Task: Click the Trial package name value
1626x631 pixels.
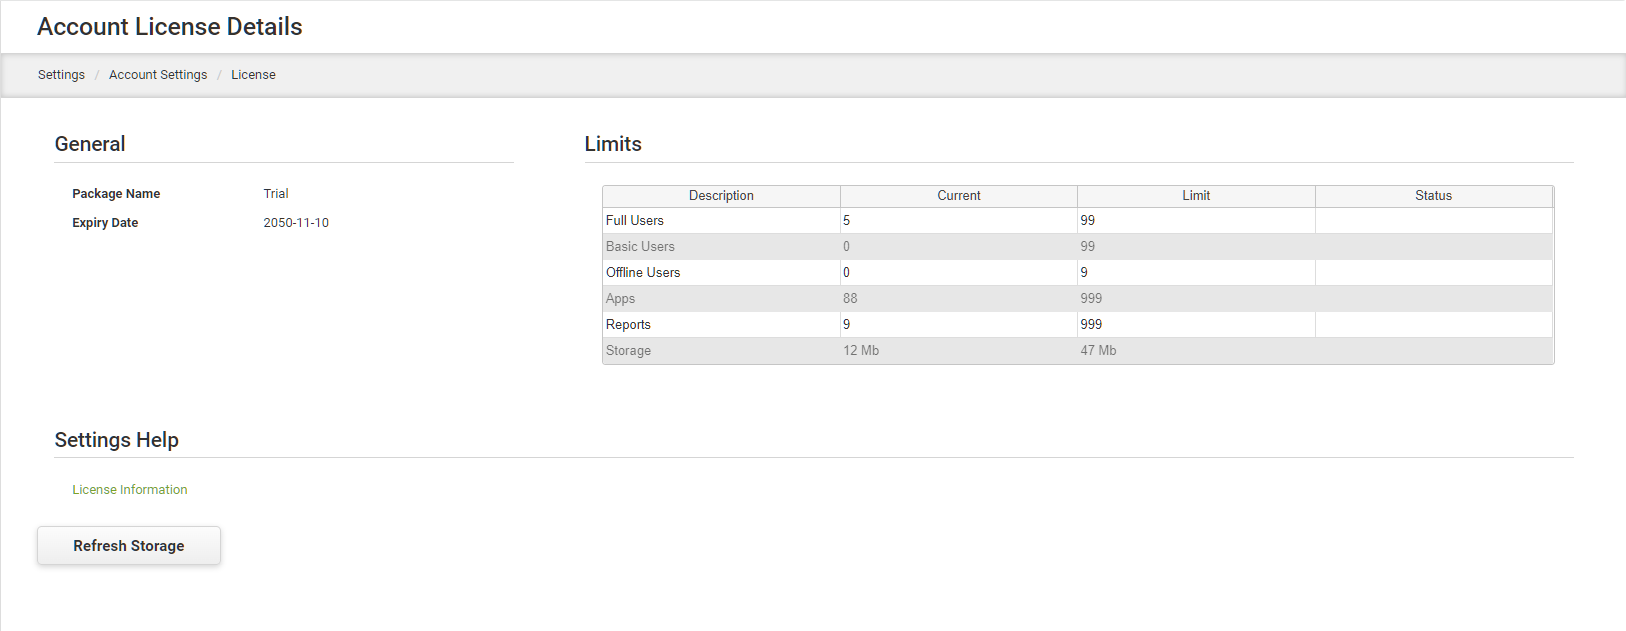Action: (x=276, y=194)
